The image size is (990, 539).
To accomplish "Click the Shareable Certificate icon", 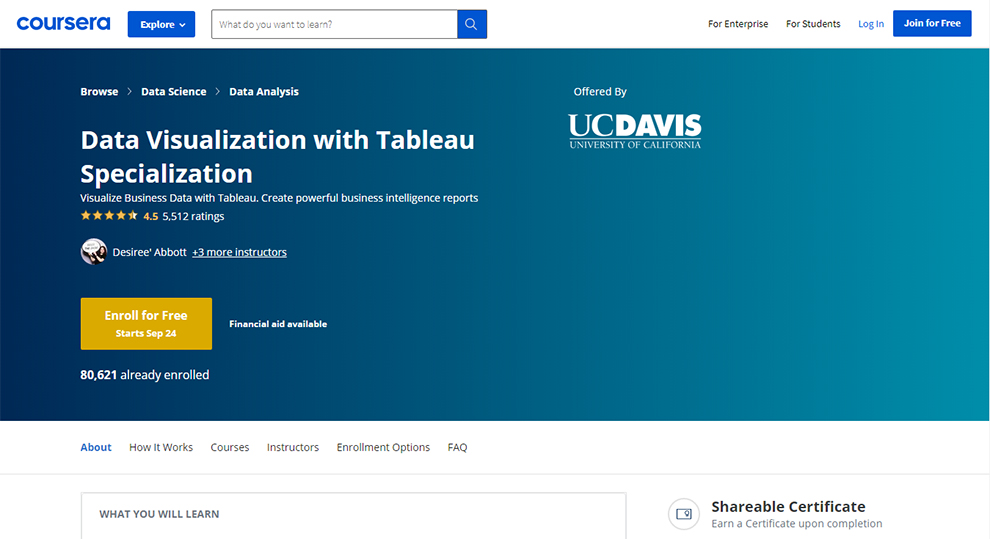I will coord(684,514).
